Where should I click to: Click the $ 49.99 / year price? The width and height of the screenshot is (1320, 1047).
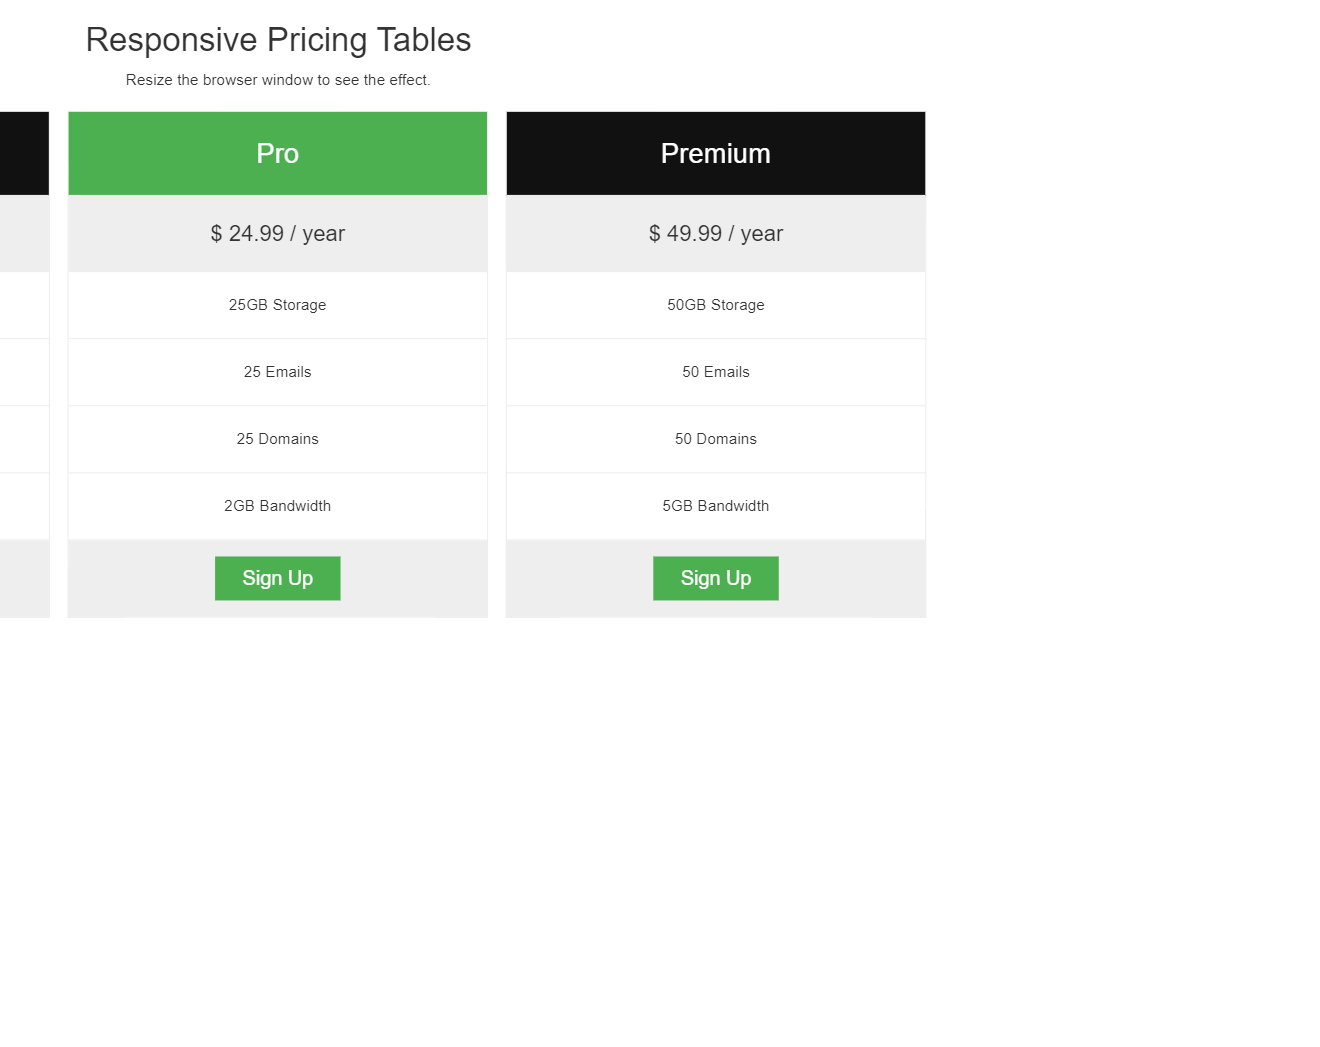(715, 233)
